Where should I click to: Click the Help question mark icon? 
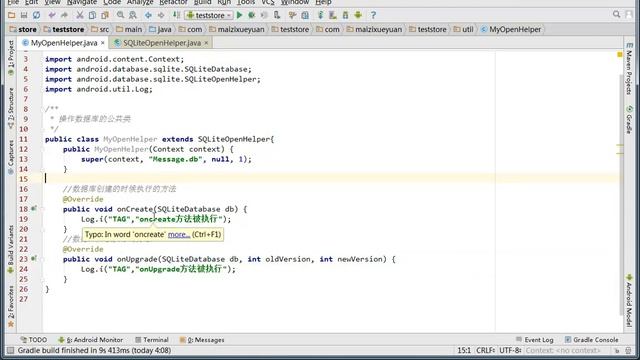click(x=373, y=16)
